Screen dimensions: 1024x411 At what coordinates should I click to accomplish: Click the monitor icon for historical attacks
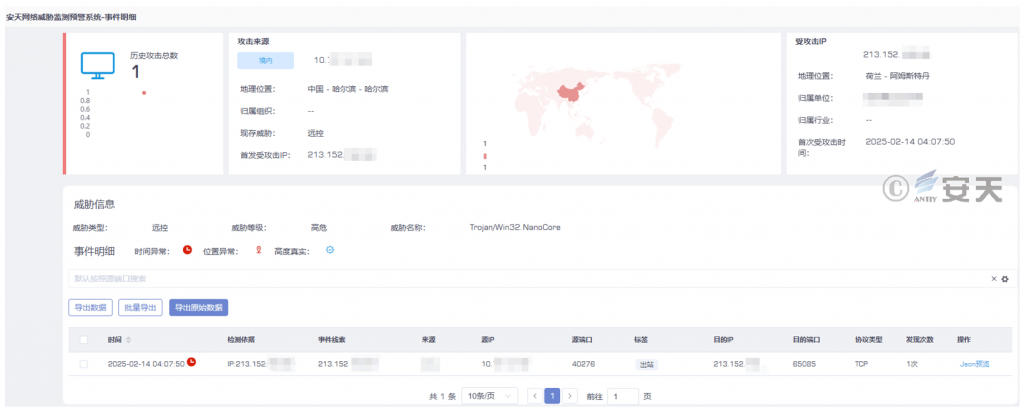tap(98, 65)
